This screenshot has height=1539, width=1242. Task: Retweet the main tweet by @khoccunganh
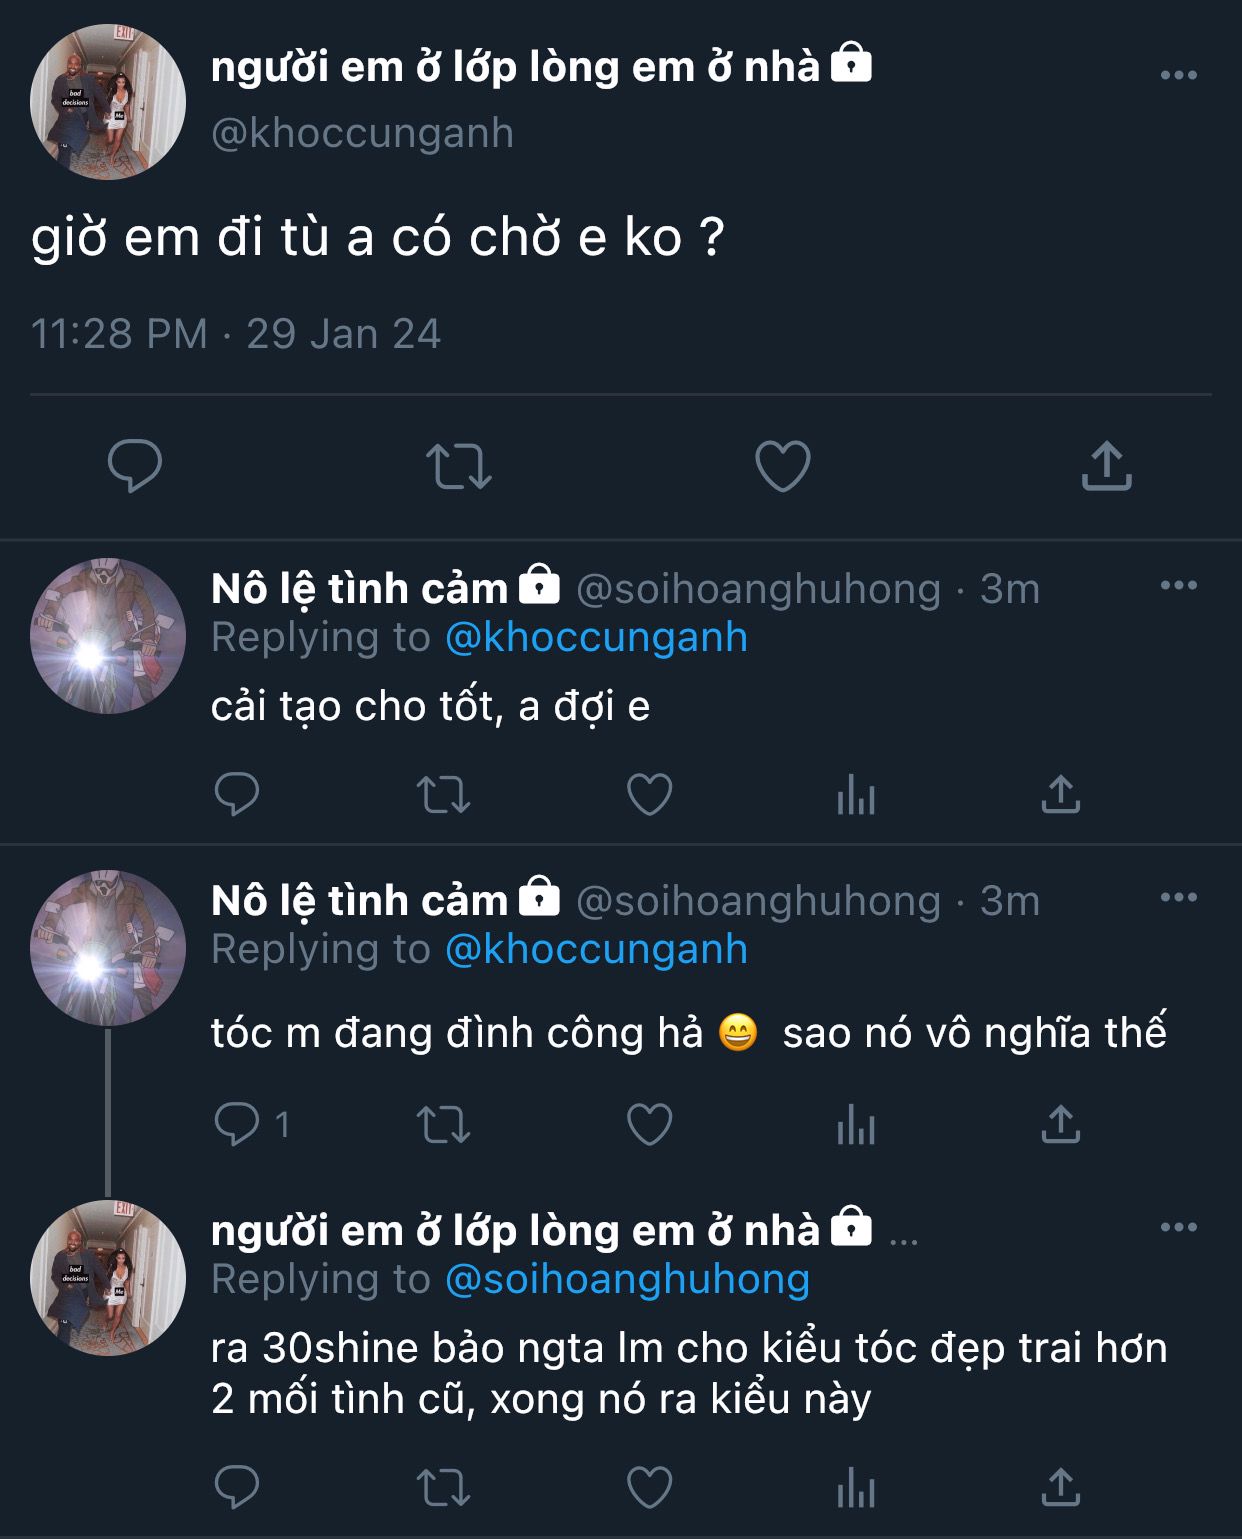(458, 466)
